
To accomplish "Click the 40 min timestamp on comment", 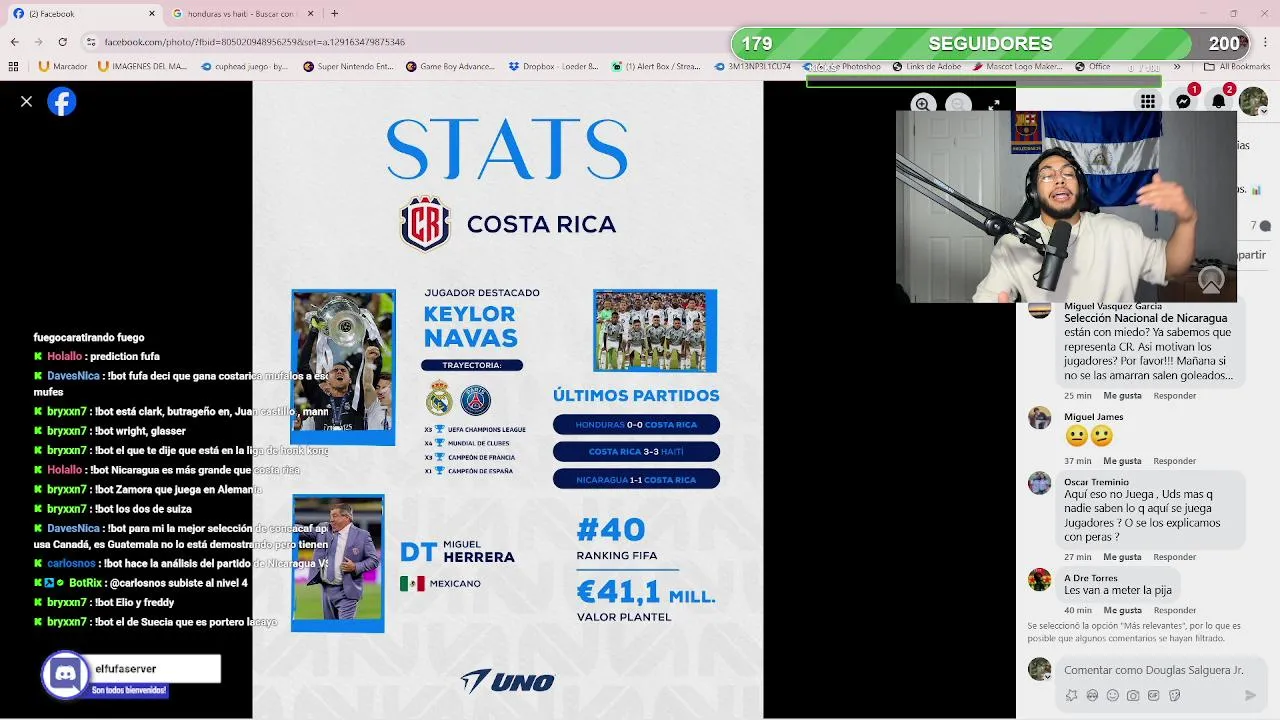I will pos(1077,610).
